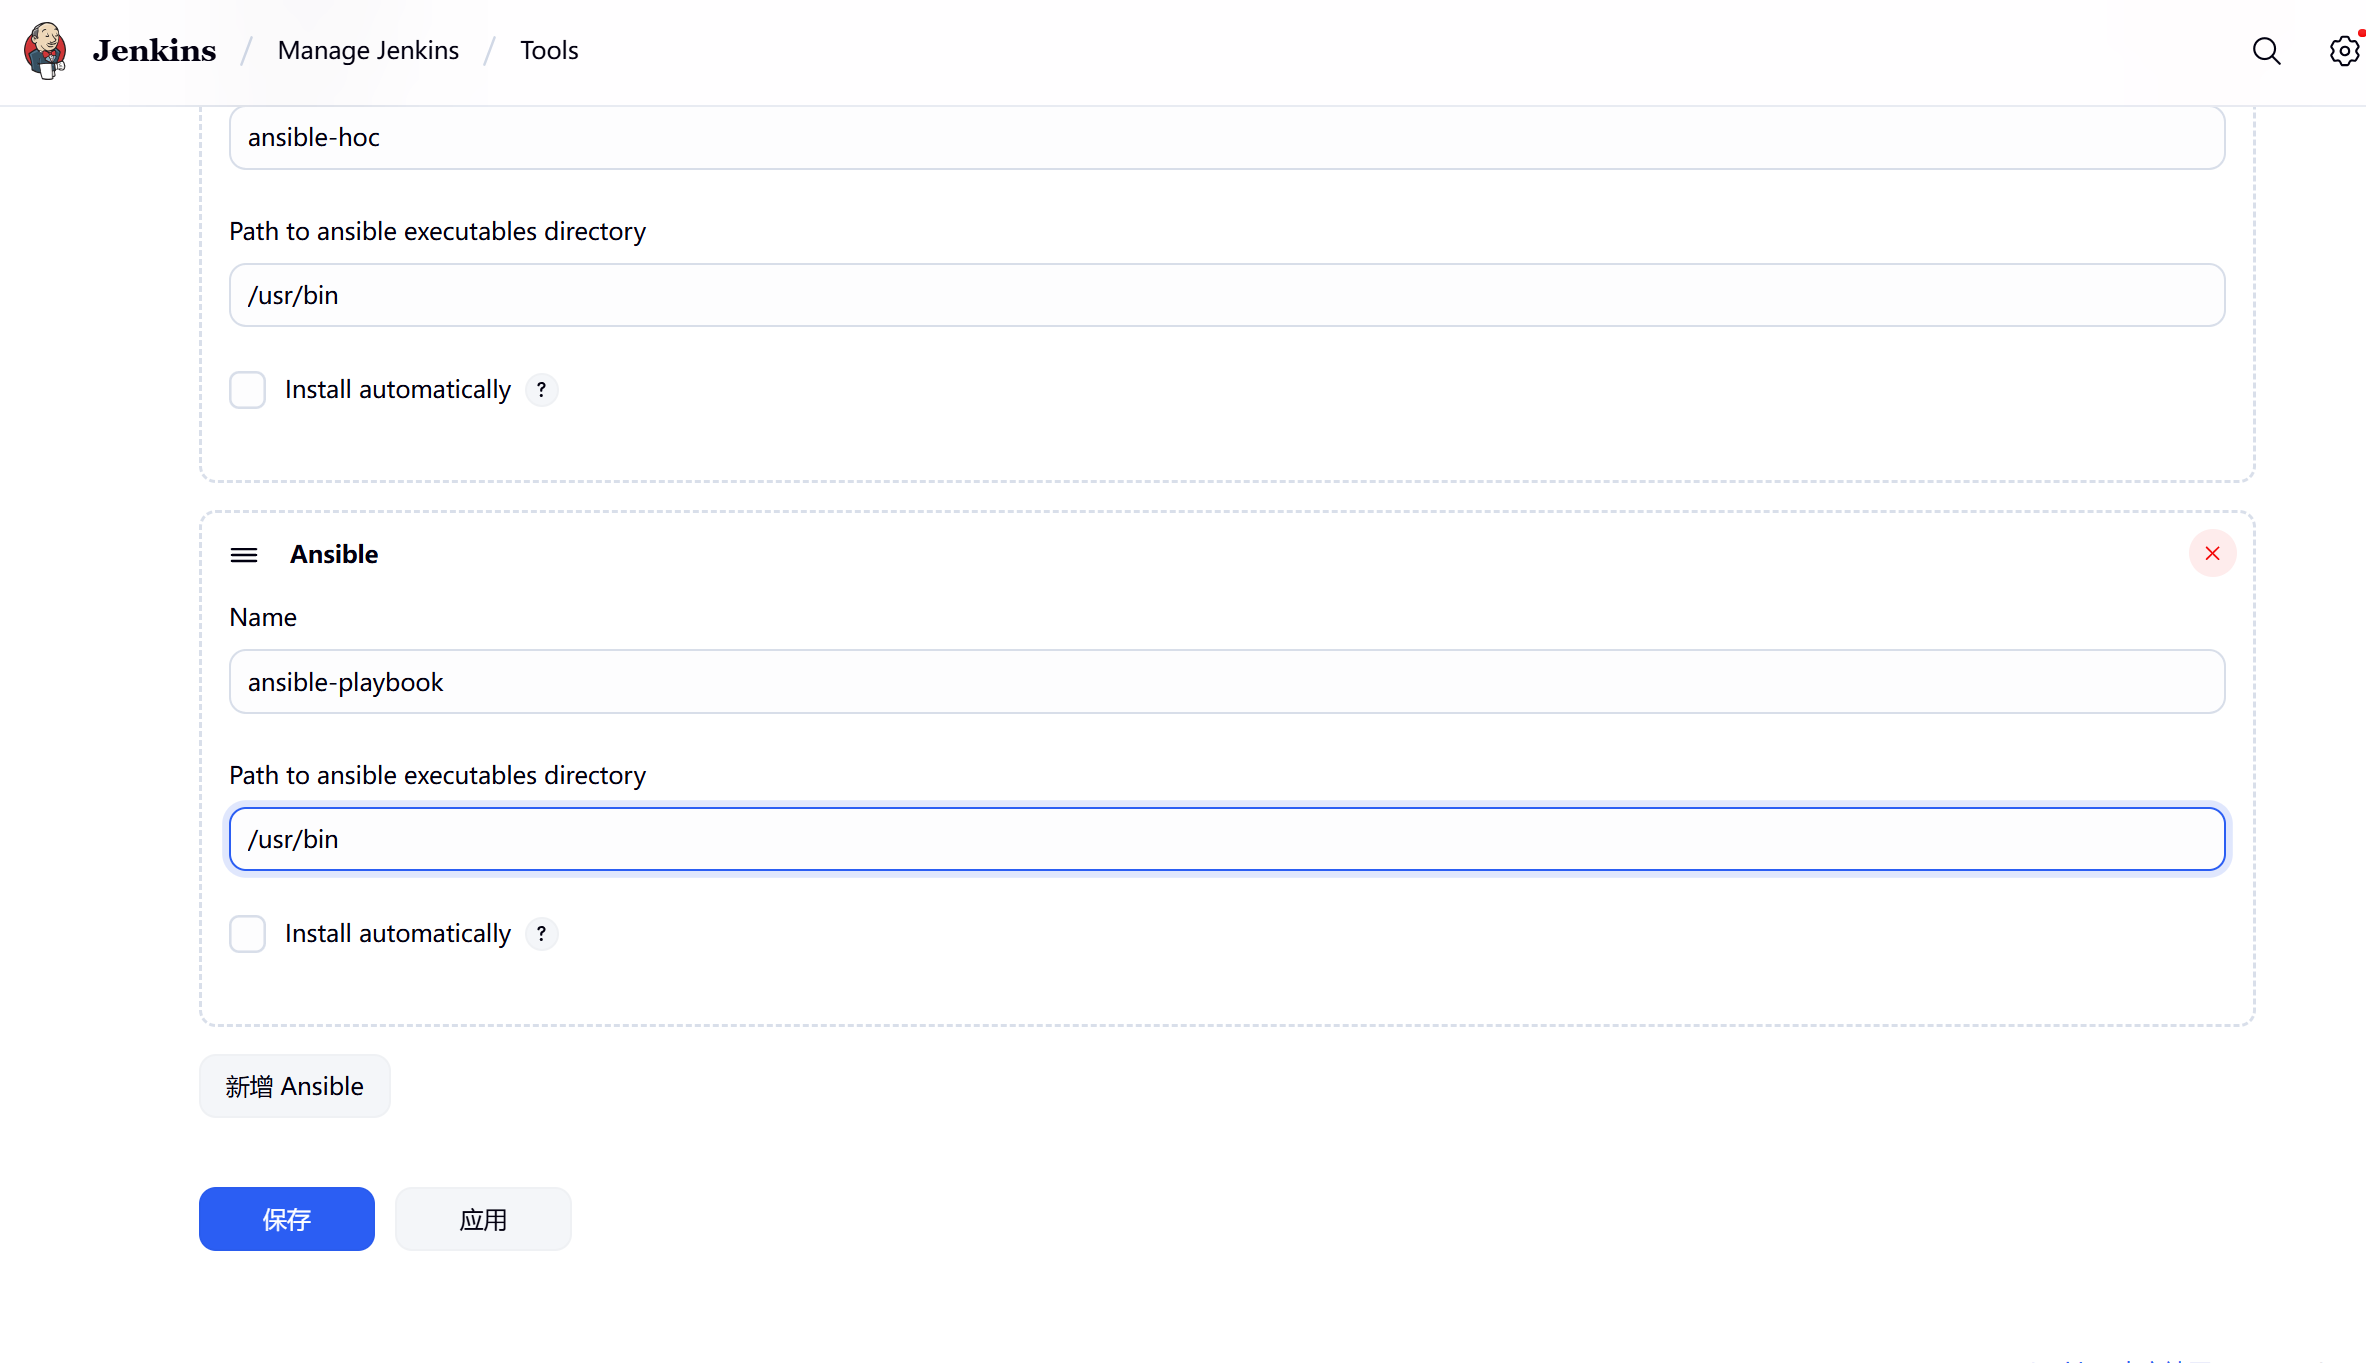The height and width of the screenshot is (1363, 2366).
Task: Open the settings gear icon
Action: [x=2343, y=51]
